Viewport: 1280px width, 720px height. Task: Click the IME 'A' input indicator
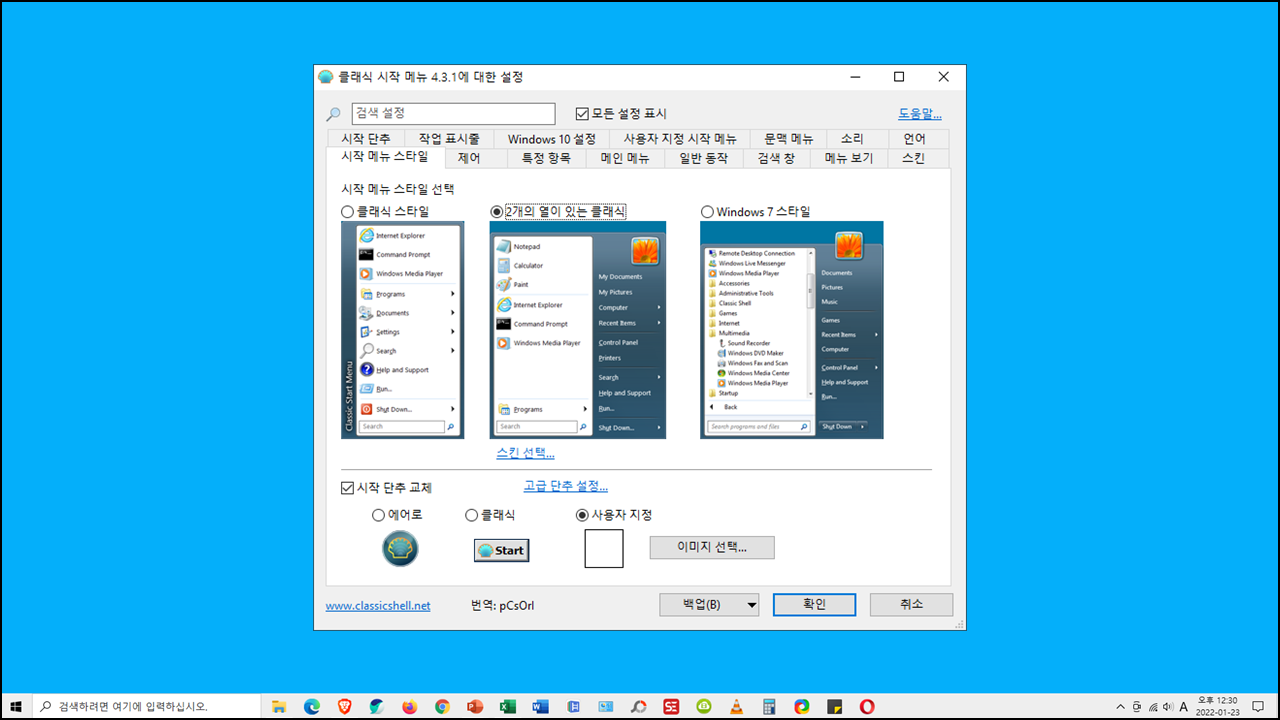pos(1184,706)
